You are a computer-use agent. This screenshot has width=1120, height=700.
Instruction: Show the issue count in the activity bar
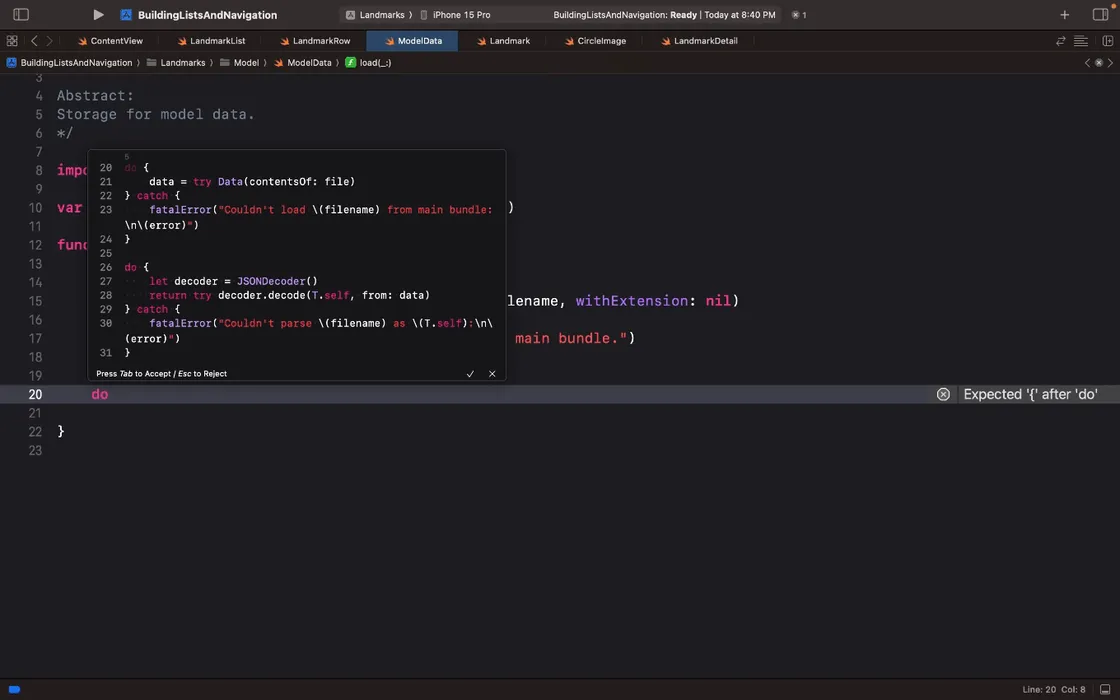(x=799, y=15)
